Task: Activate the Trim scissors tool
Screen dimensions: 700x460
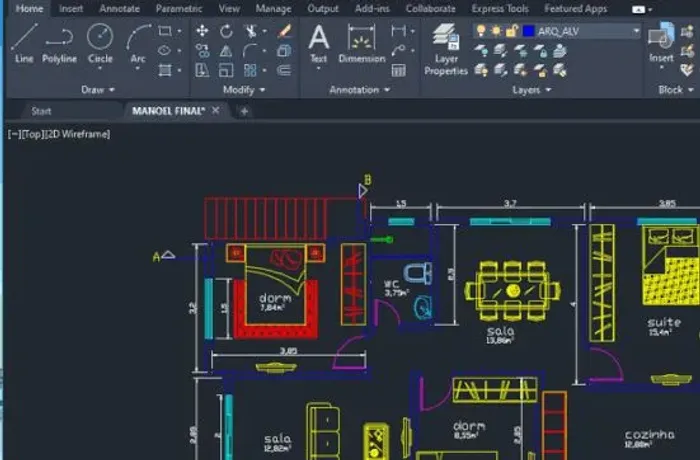Action: pyautogui.click(x=251, y=31)
